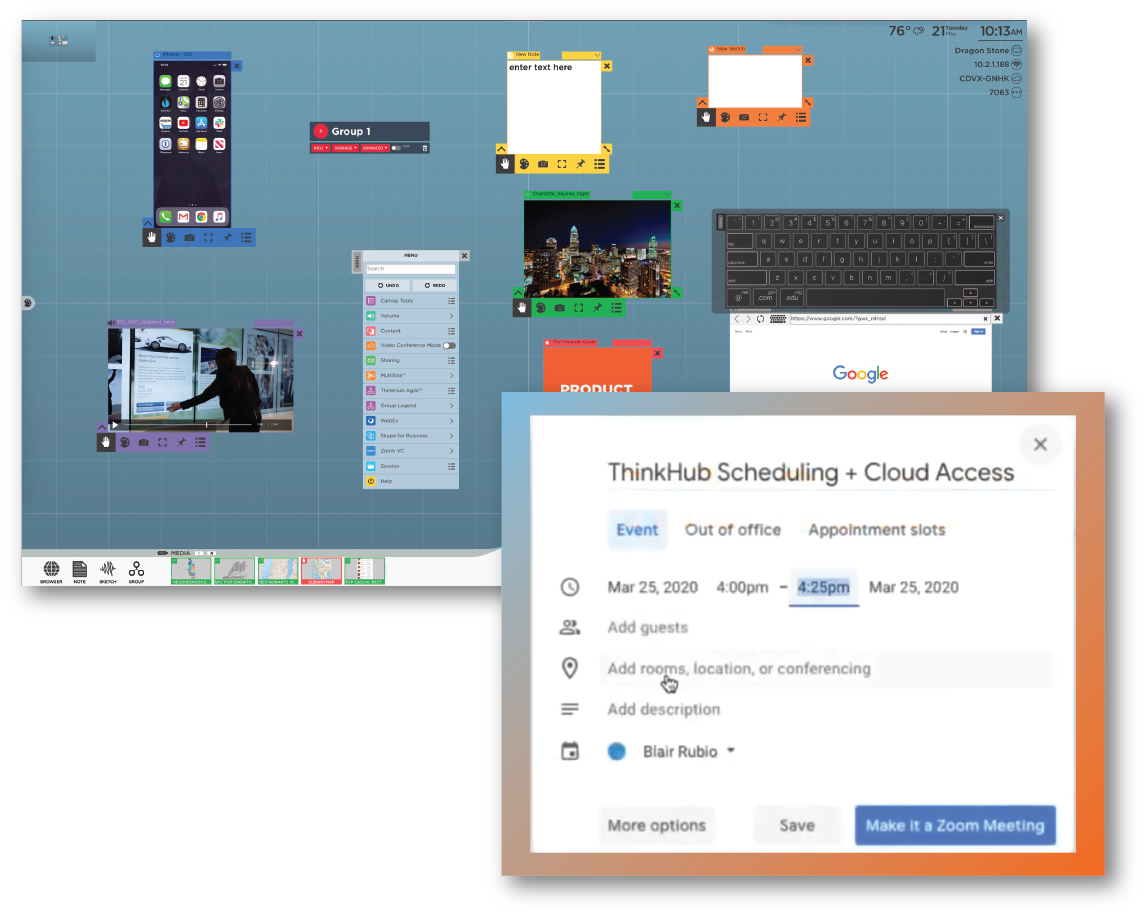
Task: Click Make it a Zoom Meeting
Action: 955,825
